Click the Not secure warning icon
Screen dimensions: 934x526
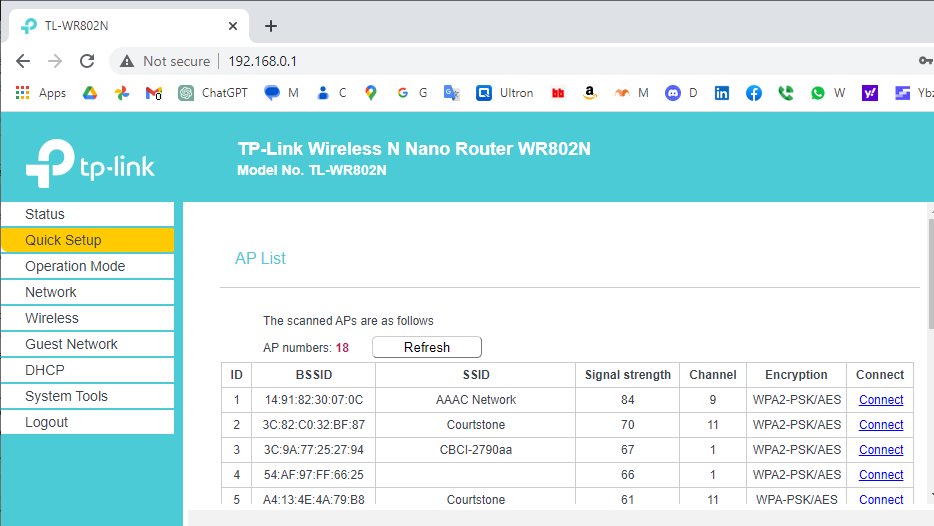(127, 61)
